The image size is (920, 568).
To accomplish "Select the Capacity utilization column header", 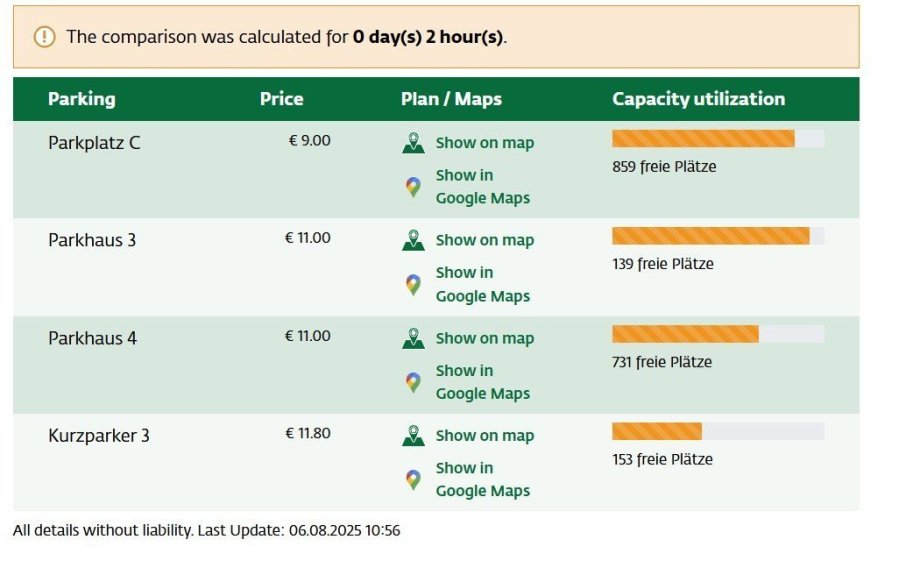I will click(x=698, y=99).
